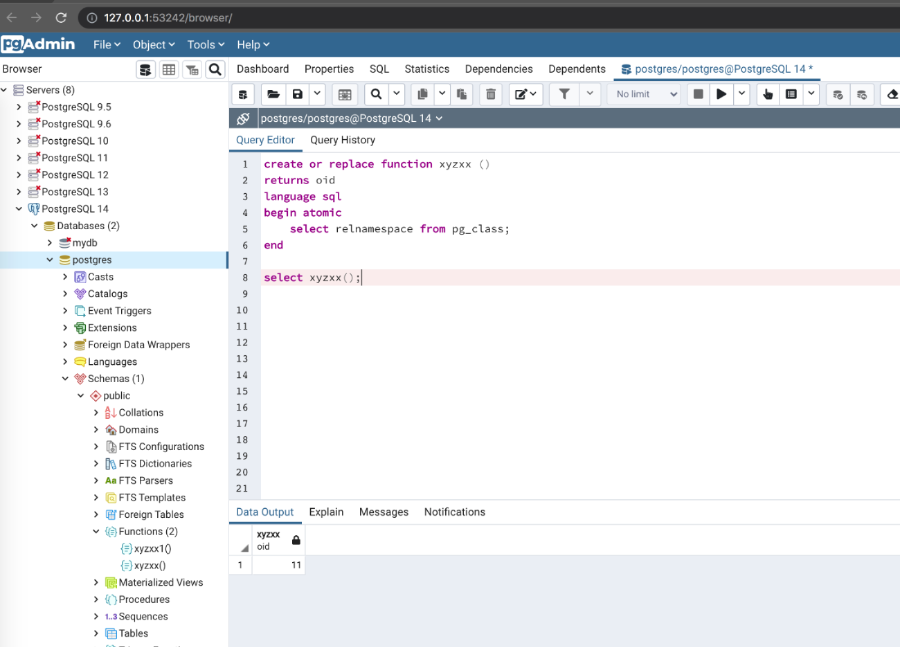Image resolution: width=900 pixels, height=647 pixels.
Task: Click the browser back button
Action: click(14, 16)
